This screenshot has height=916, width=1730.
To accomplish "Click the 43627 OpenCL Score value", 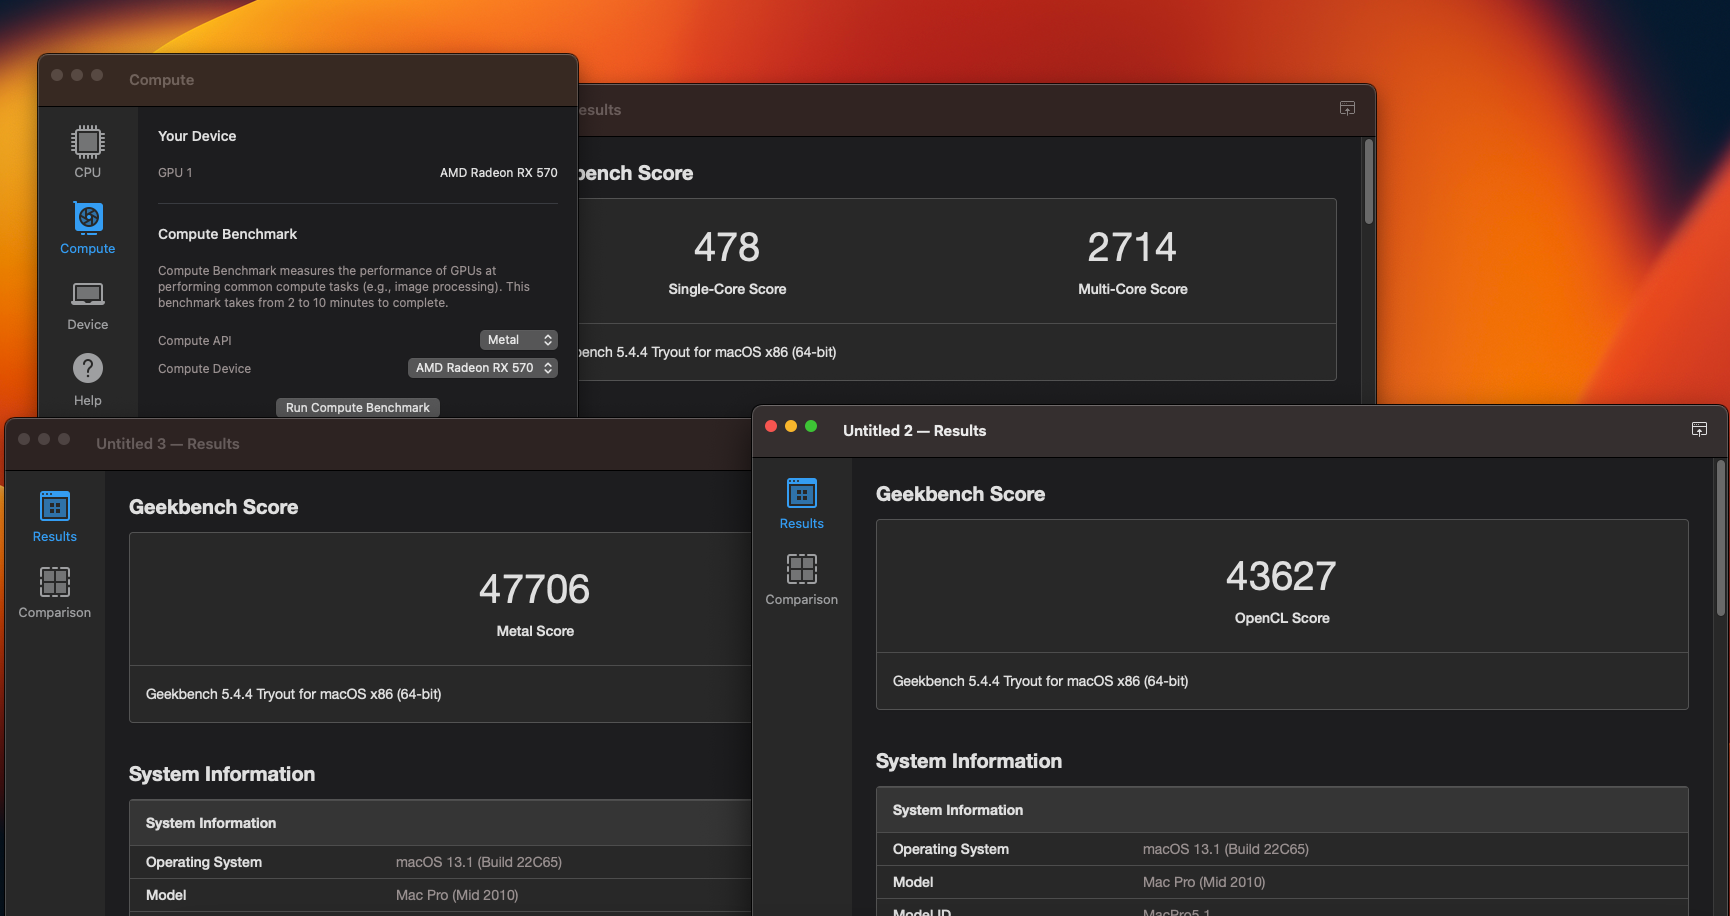I will 1281,576.
